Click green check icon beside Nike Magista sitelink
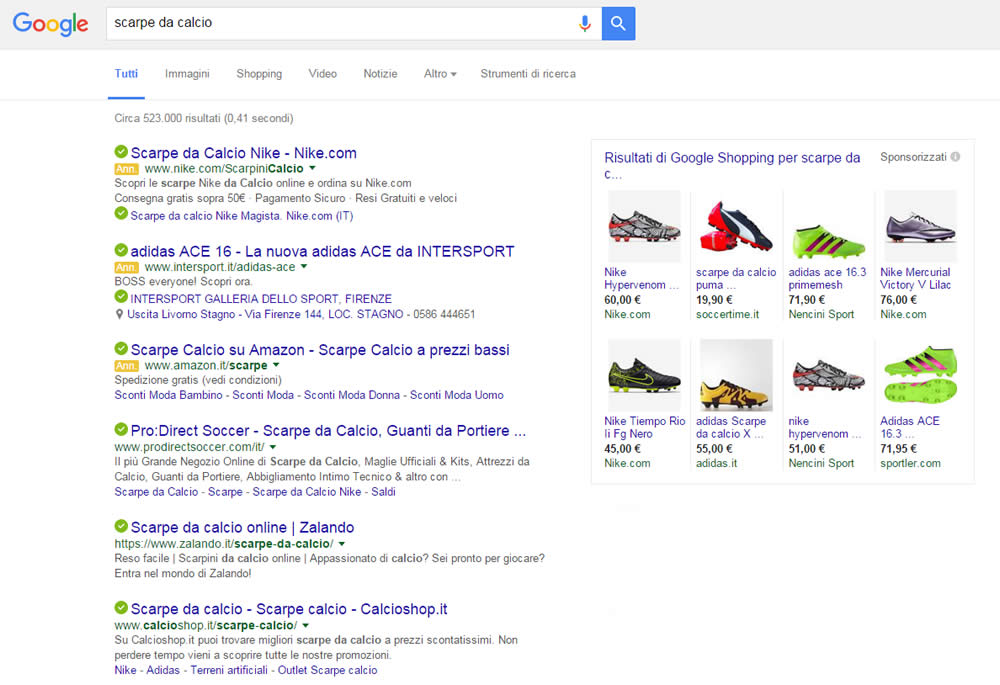The image size is (1000, 685). [x=121, y=214]
